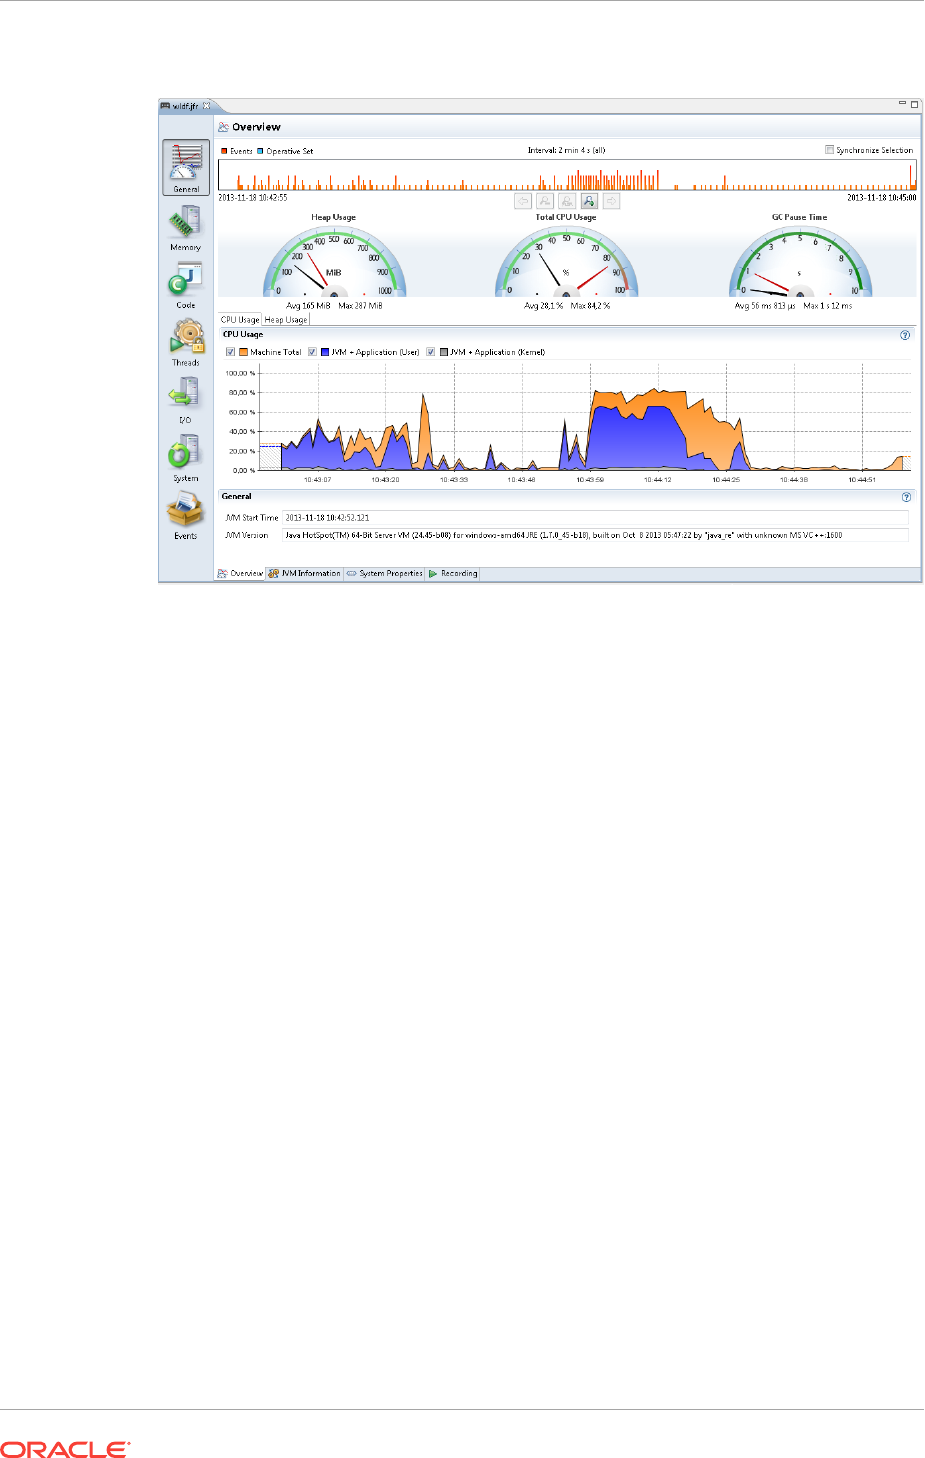Switch to the Heap Usage tab
Image resolution: width=925 pixels, height=1458 pixels.
pos(286,320)
